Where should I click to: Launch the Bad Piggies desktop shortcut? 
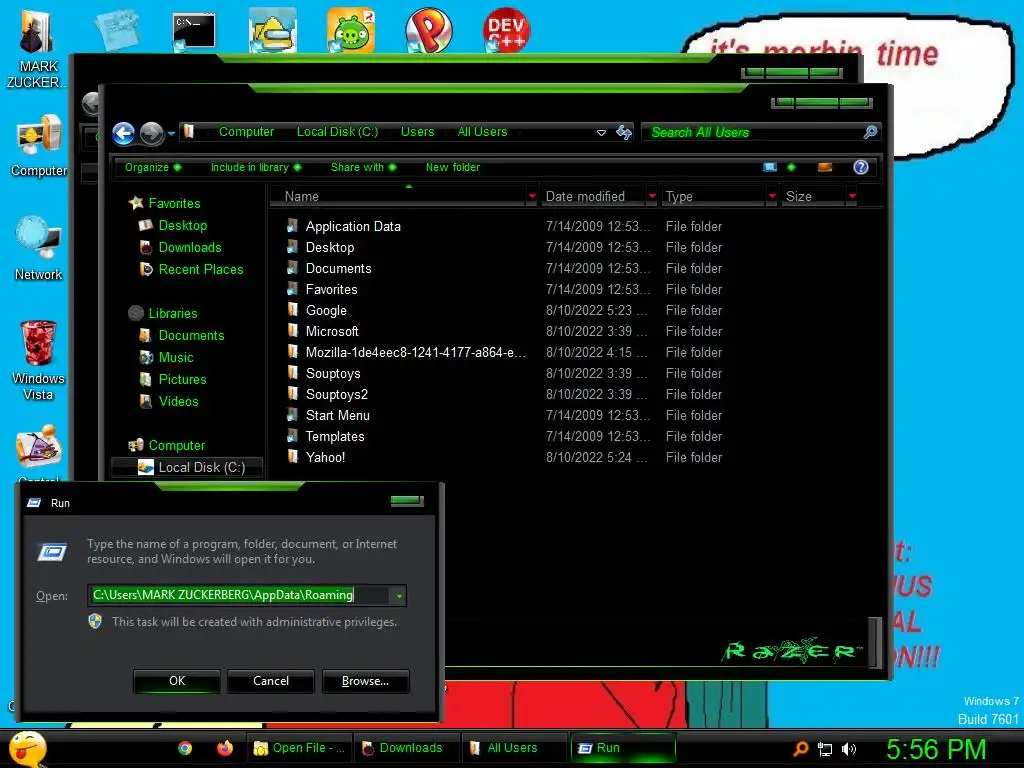pyautogui.click(x=351, y=30)
